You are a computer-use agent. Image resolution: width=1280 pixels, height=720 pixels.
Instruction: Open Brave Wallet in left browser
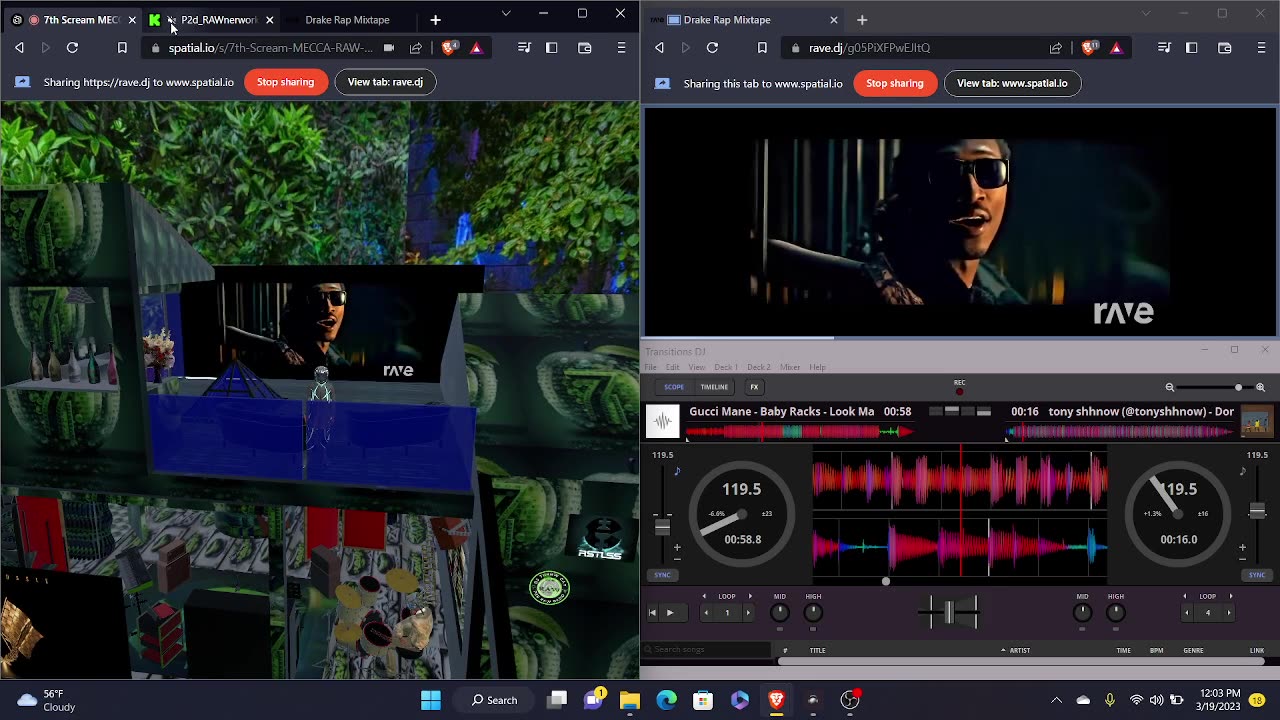pos(585,47)
